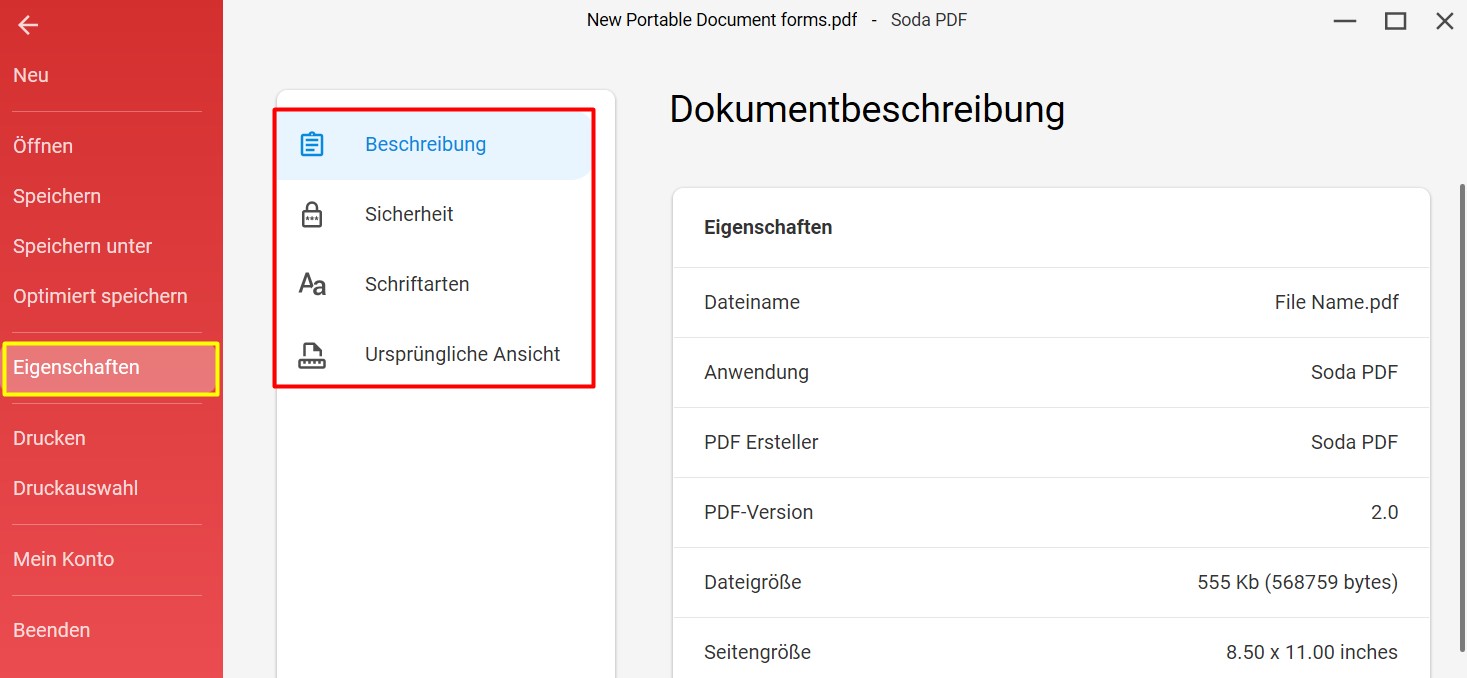The height and width of the screenshot is (678, 1467).
Task: Click the Dateiname label
Action: coord(752,302)
